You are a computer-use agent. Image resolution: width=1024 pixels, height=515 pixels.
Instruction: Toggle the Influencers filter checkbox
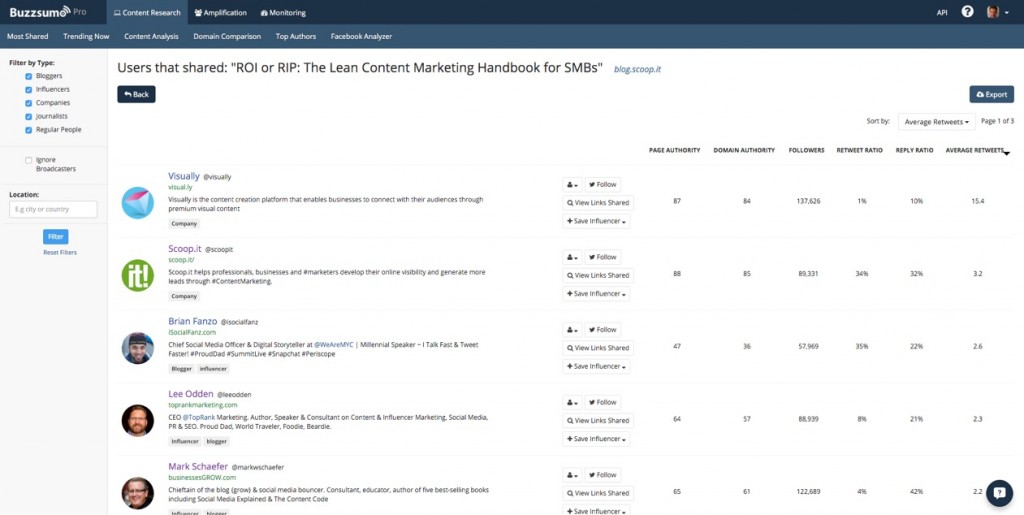click(28, 89)
